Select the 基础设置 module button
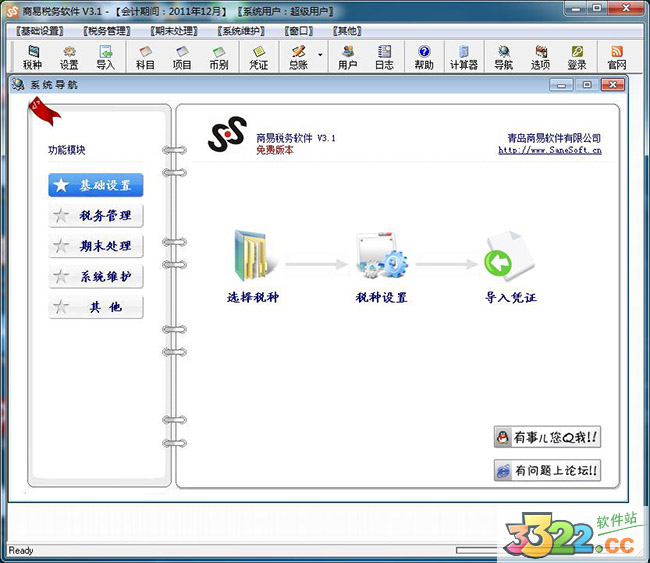 pos(96,185)
